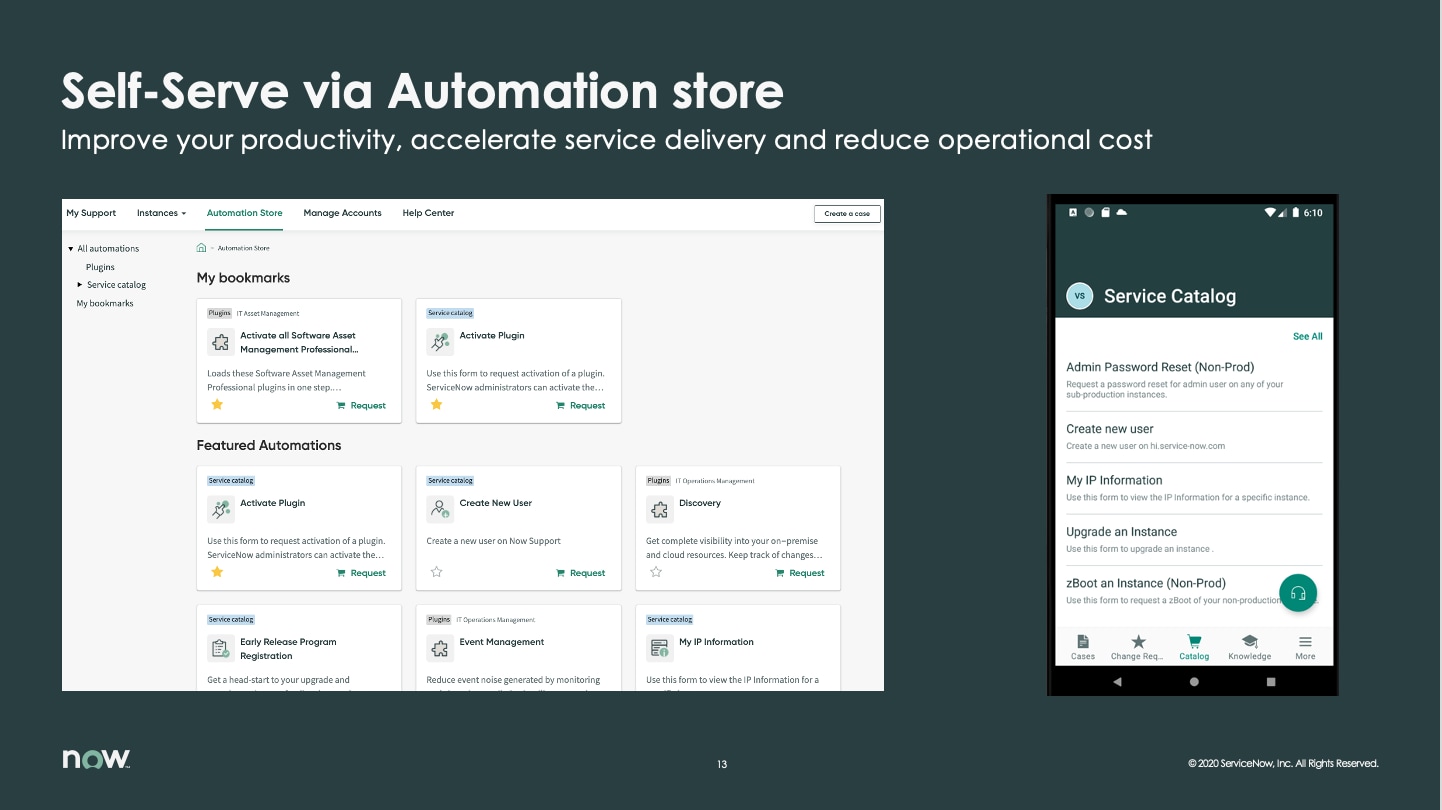Unbookmark the Software Asset Management card star

point(217,405)
